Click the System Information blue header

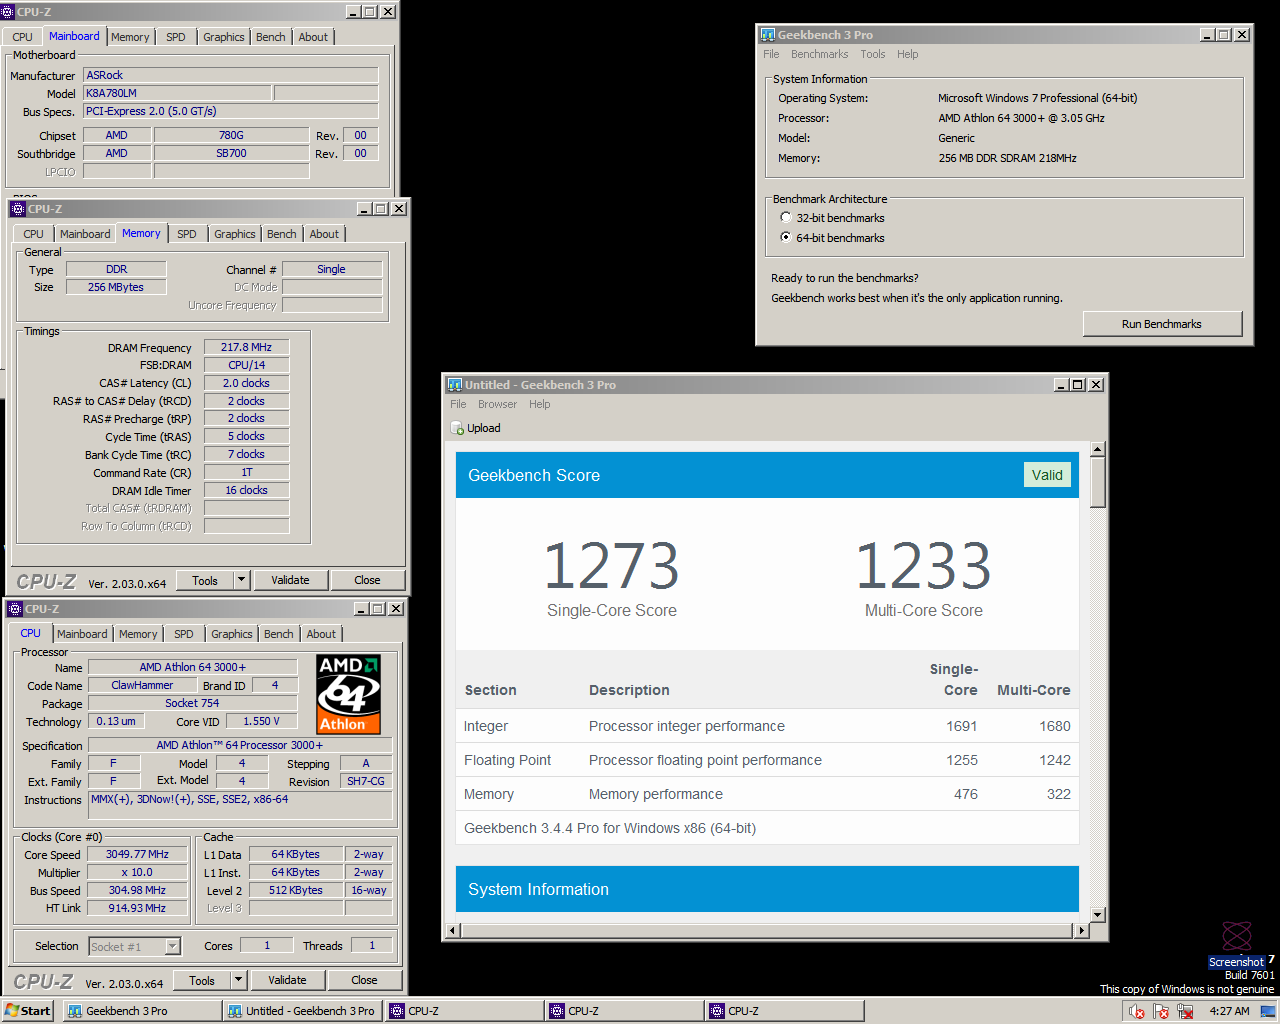[x=767, y=889]
